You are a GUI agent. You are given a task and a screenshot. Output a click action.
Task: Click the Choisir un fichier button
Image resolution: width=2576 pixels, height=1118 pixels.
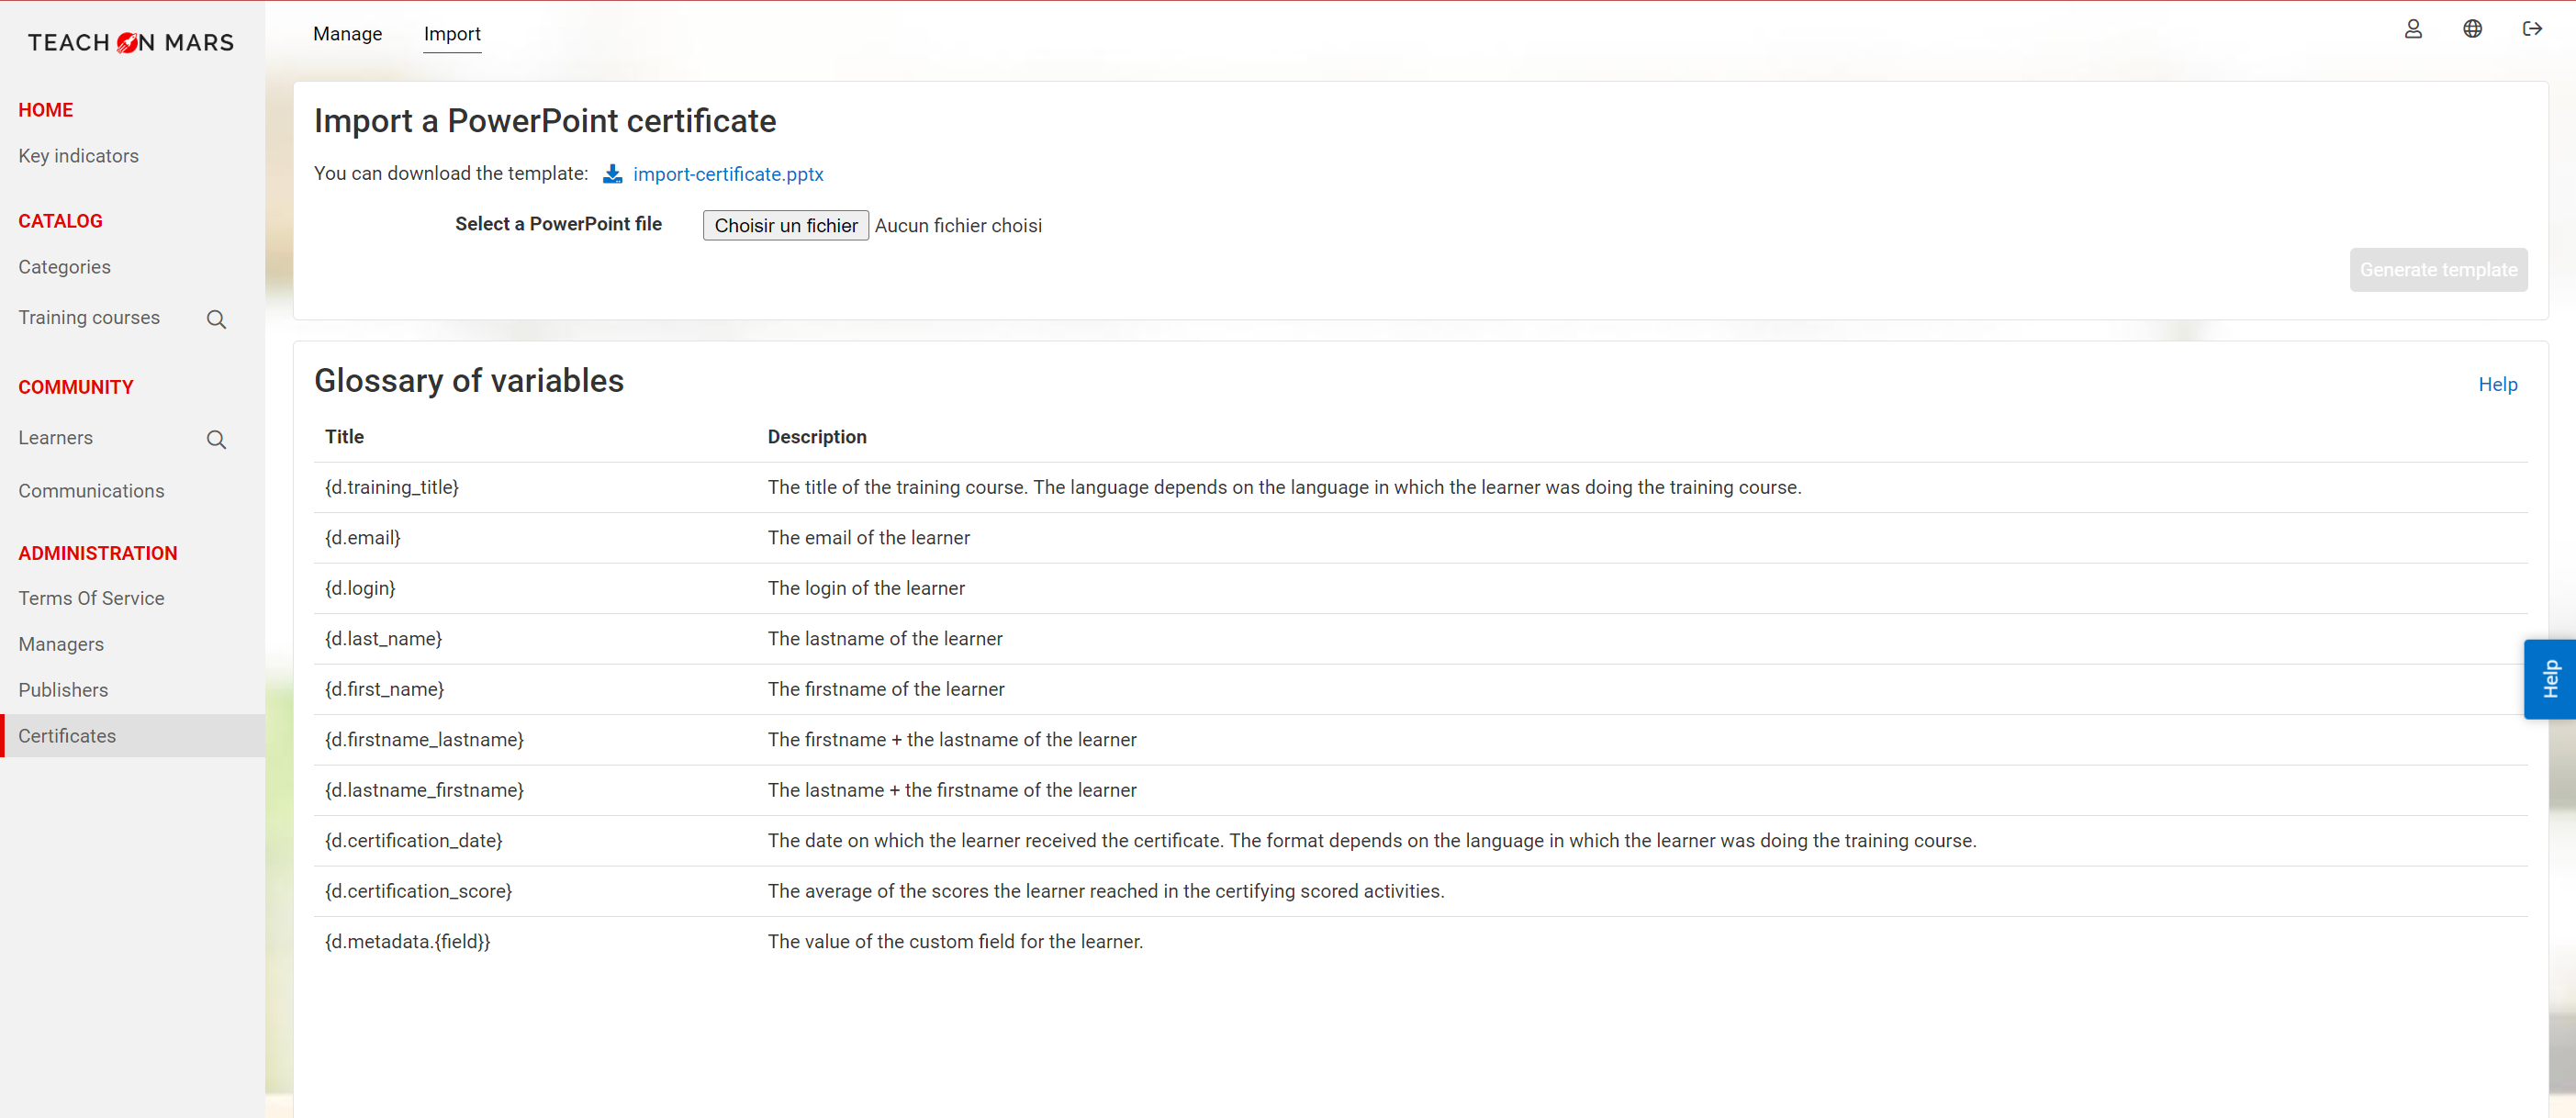[786, 225]
